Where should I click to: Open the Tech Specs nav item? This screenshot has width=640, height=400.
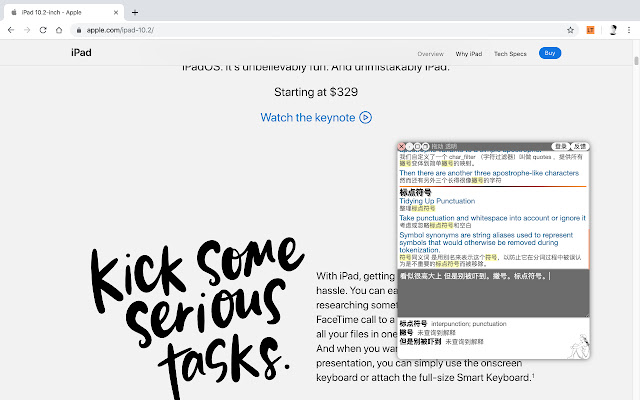[510, 53]
